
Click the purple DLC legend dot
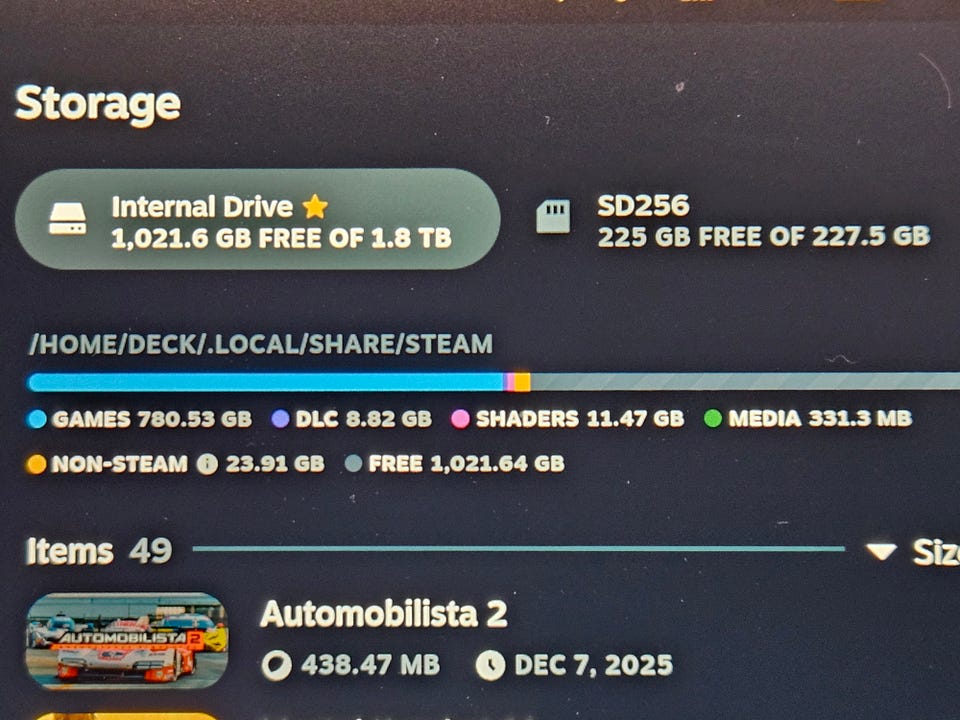click(x=280, y=419)
